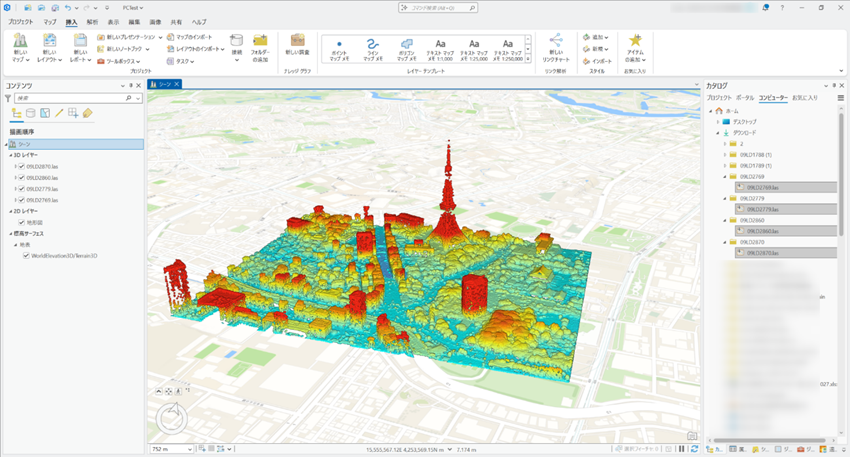Toggle the WorldElevation3D/Terrain3D checkbox
Screen dimensions: 850x457
click(26, 256)
